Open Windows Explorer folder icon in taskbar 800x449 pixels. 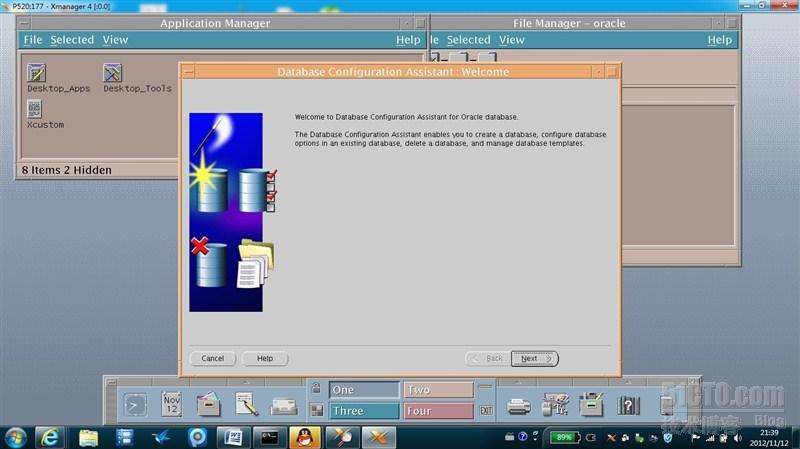pyautogui.click(x=88, y=438)
